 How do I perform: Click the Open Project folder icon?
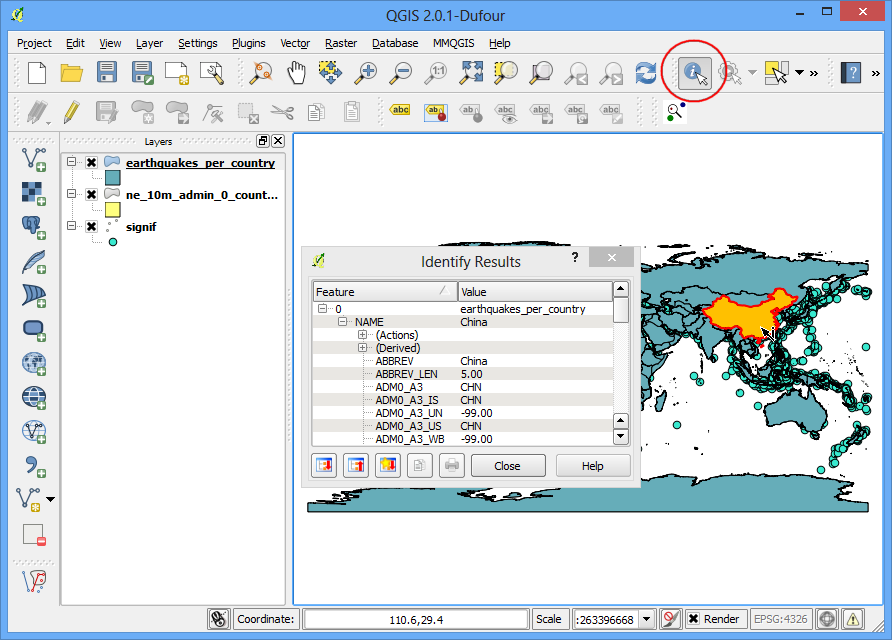pos(72,73)
